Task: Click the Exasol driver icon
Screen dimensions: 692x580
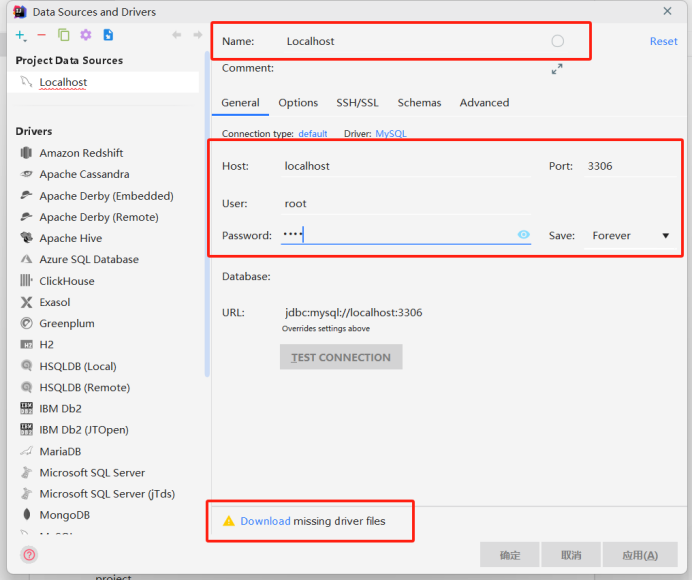Action: coord(26,302)
